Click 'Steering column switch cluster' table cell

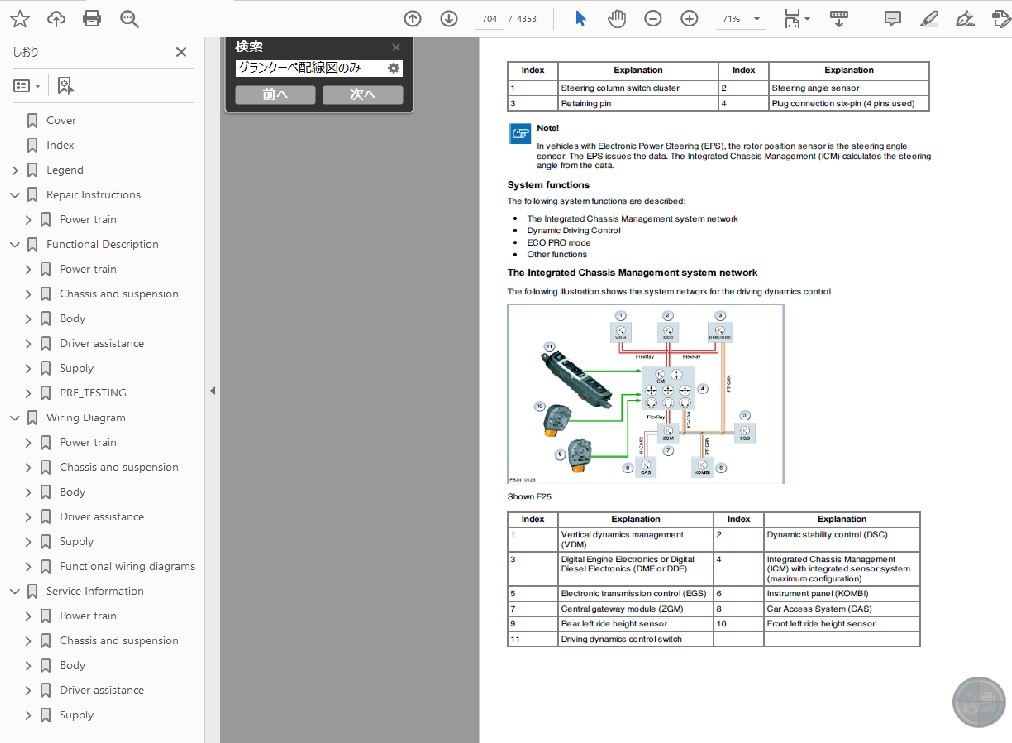pyautogui.click(x=638, y=88)
